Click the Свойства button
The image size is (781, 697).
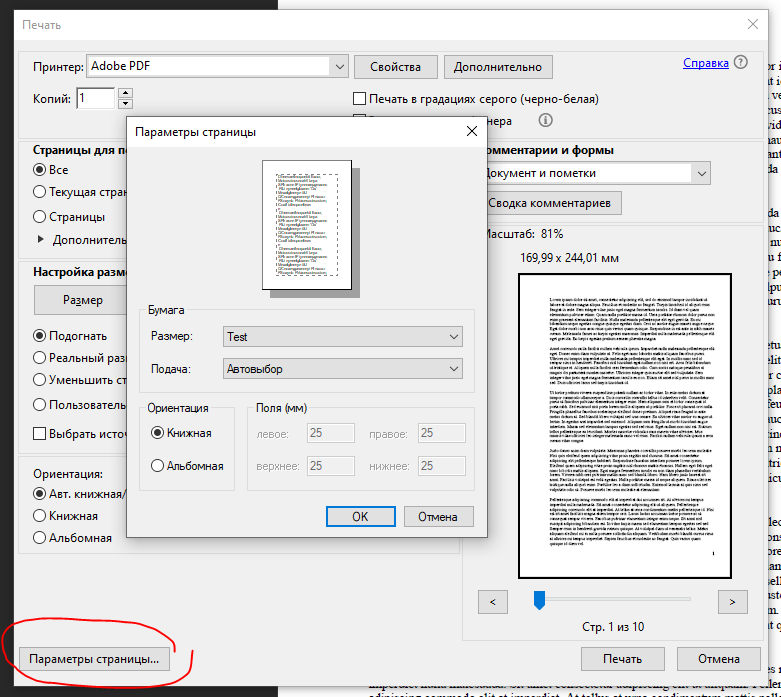(395, 67)
